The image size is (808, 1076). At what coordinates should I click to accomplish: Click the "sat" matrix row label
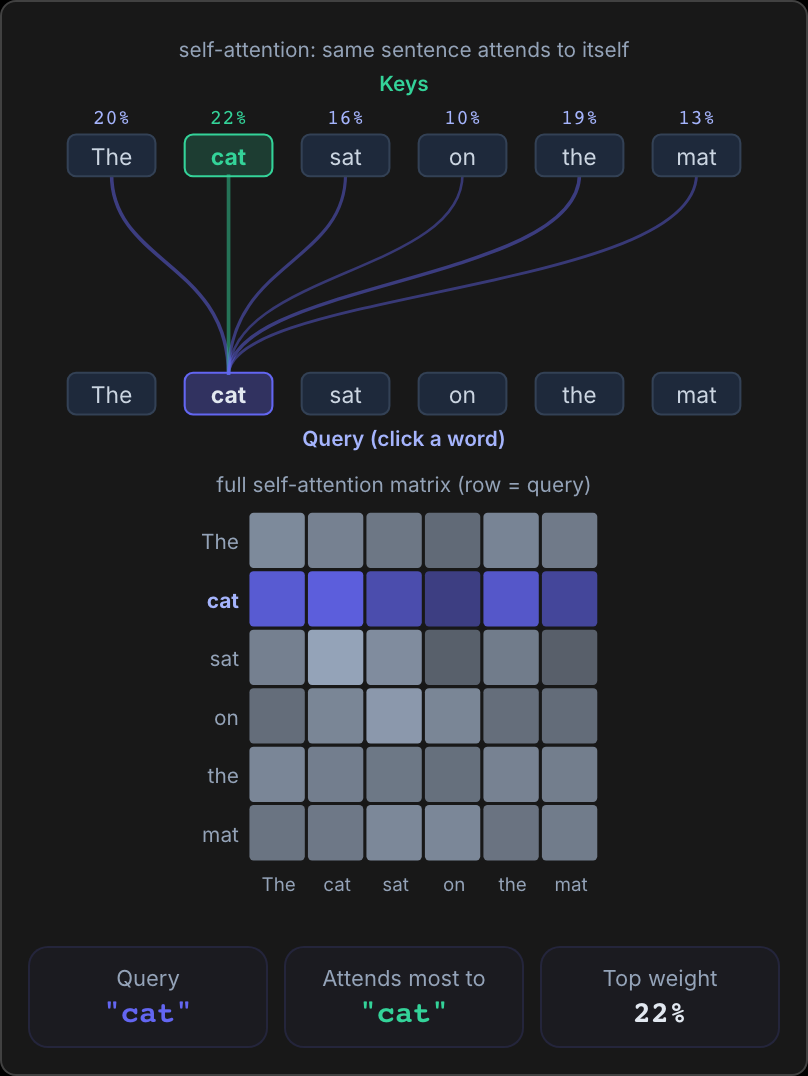coord(224,659)
